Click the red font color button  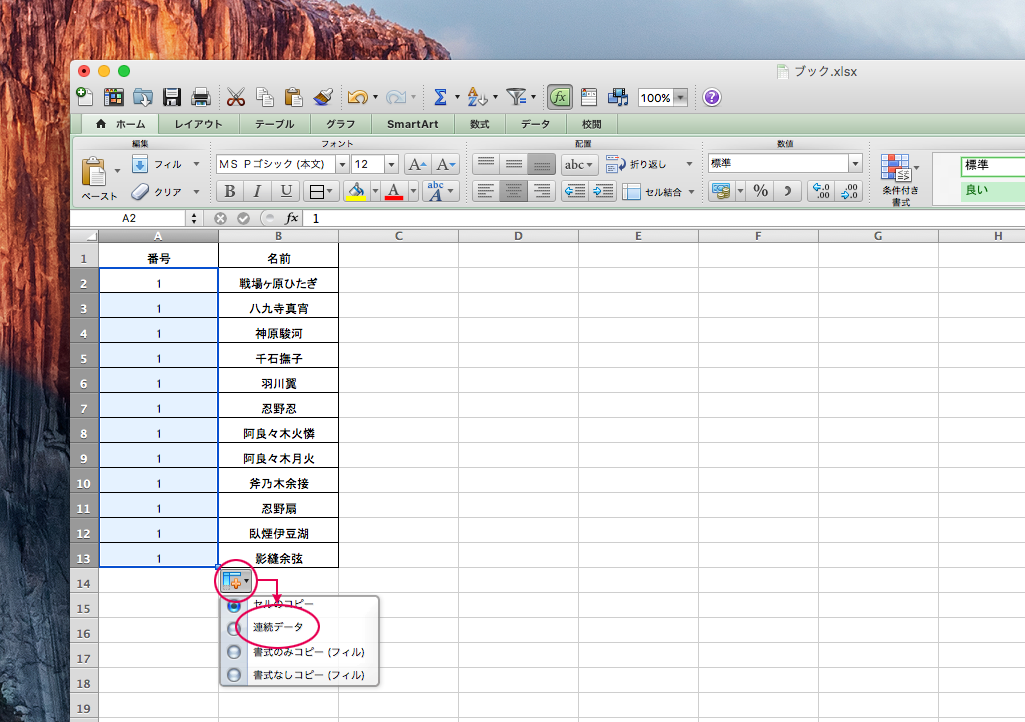pos(394,191)
